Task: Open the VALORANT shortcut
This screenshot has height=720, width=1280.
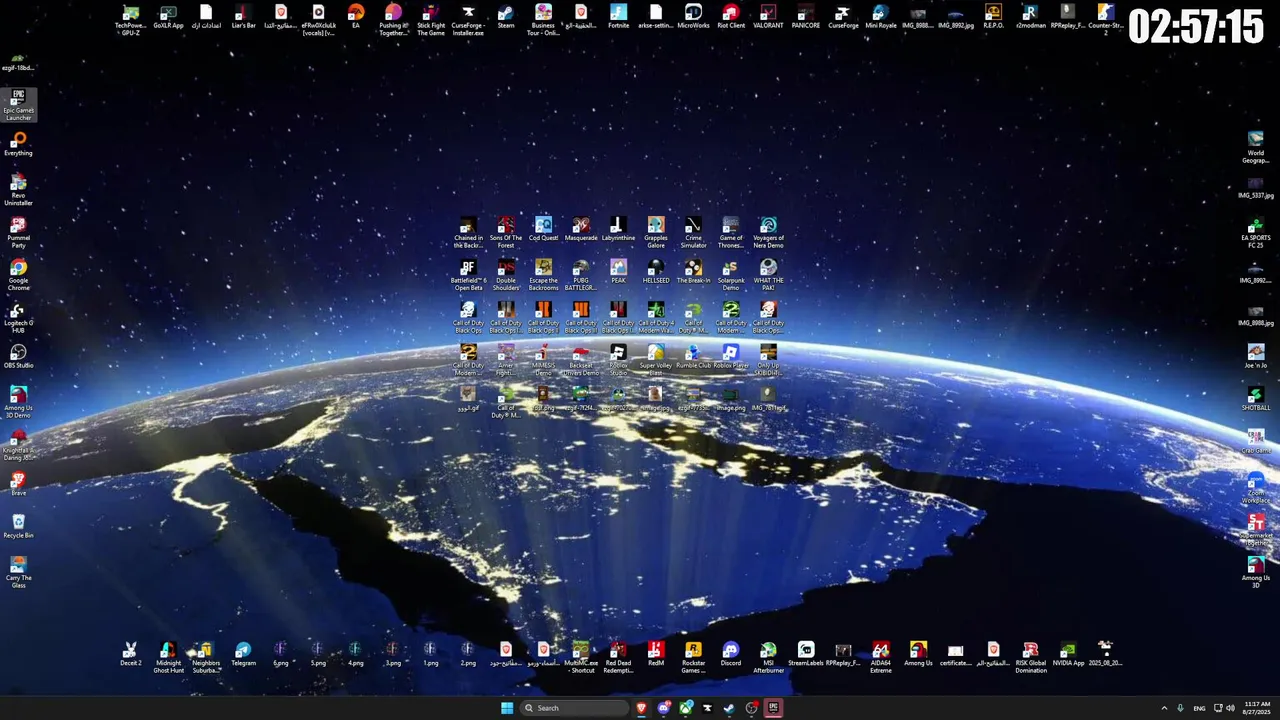Action: (768, 18)
